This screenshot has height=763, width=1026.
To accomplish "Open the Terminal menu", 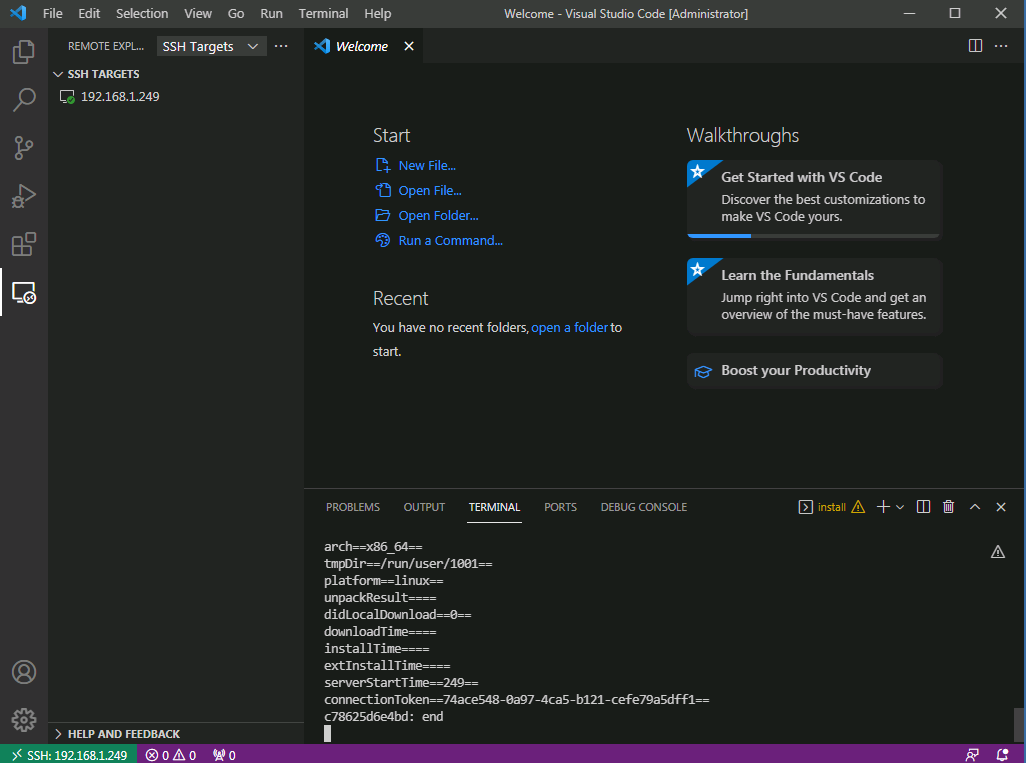I will (323, 13).
